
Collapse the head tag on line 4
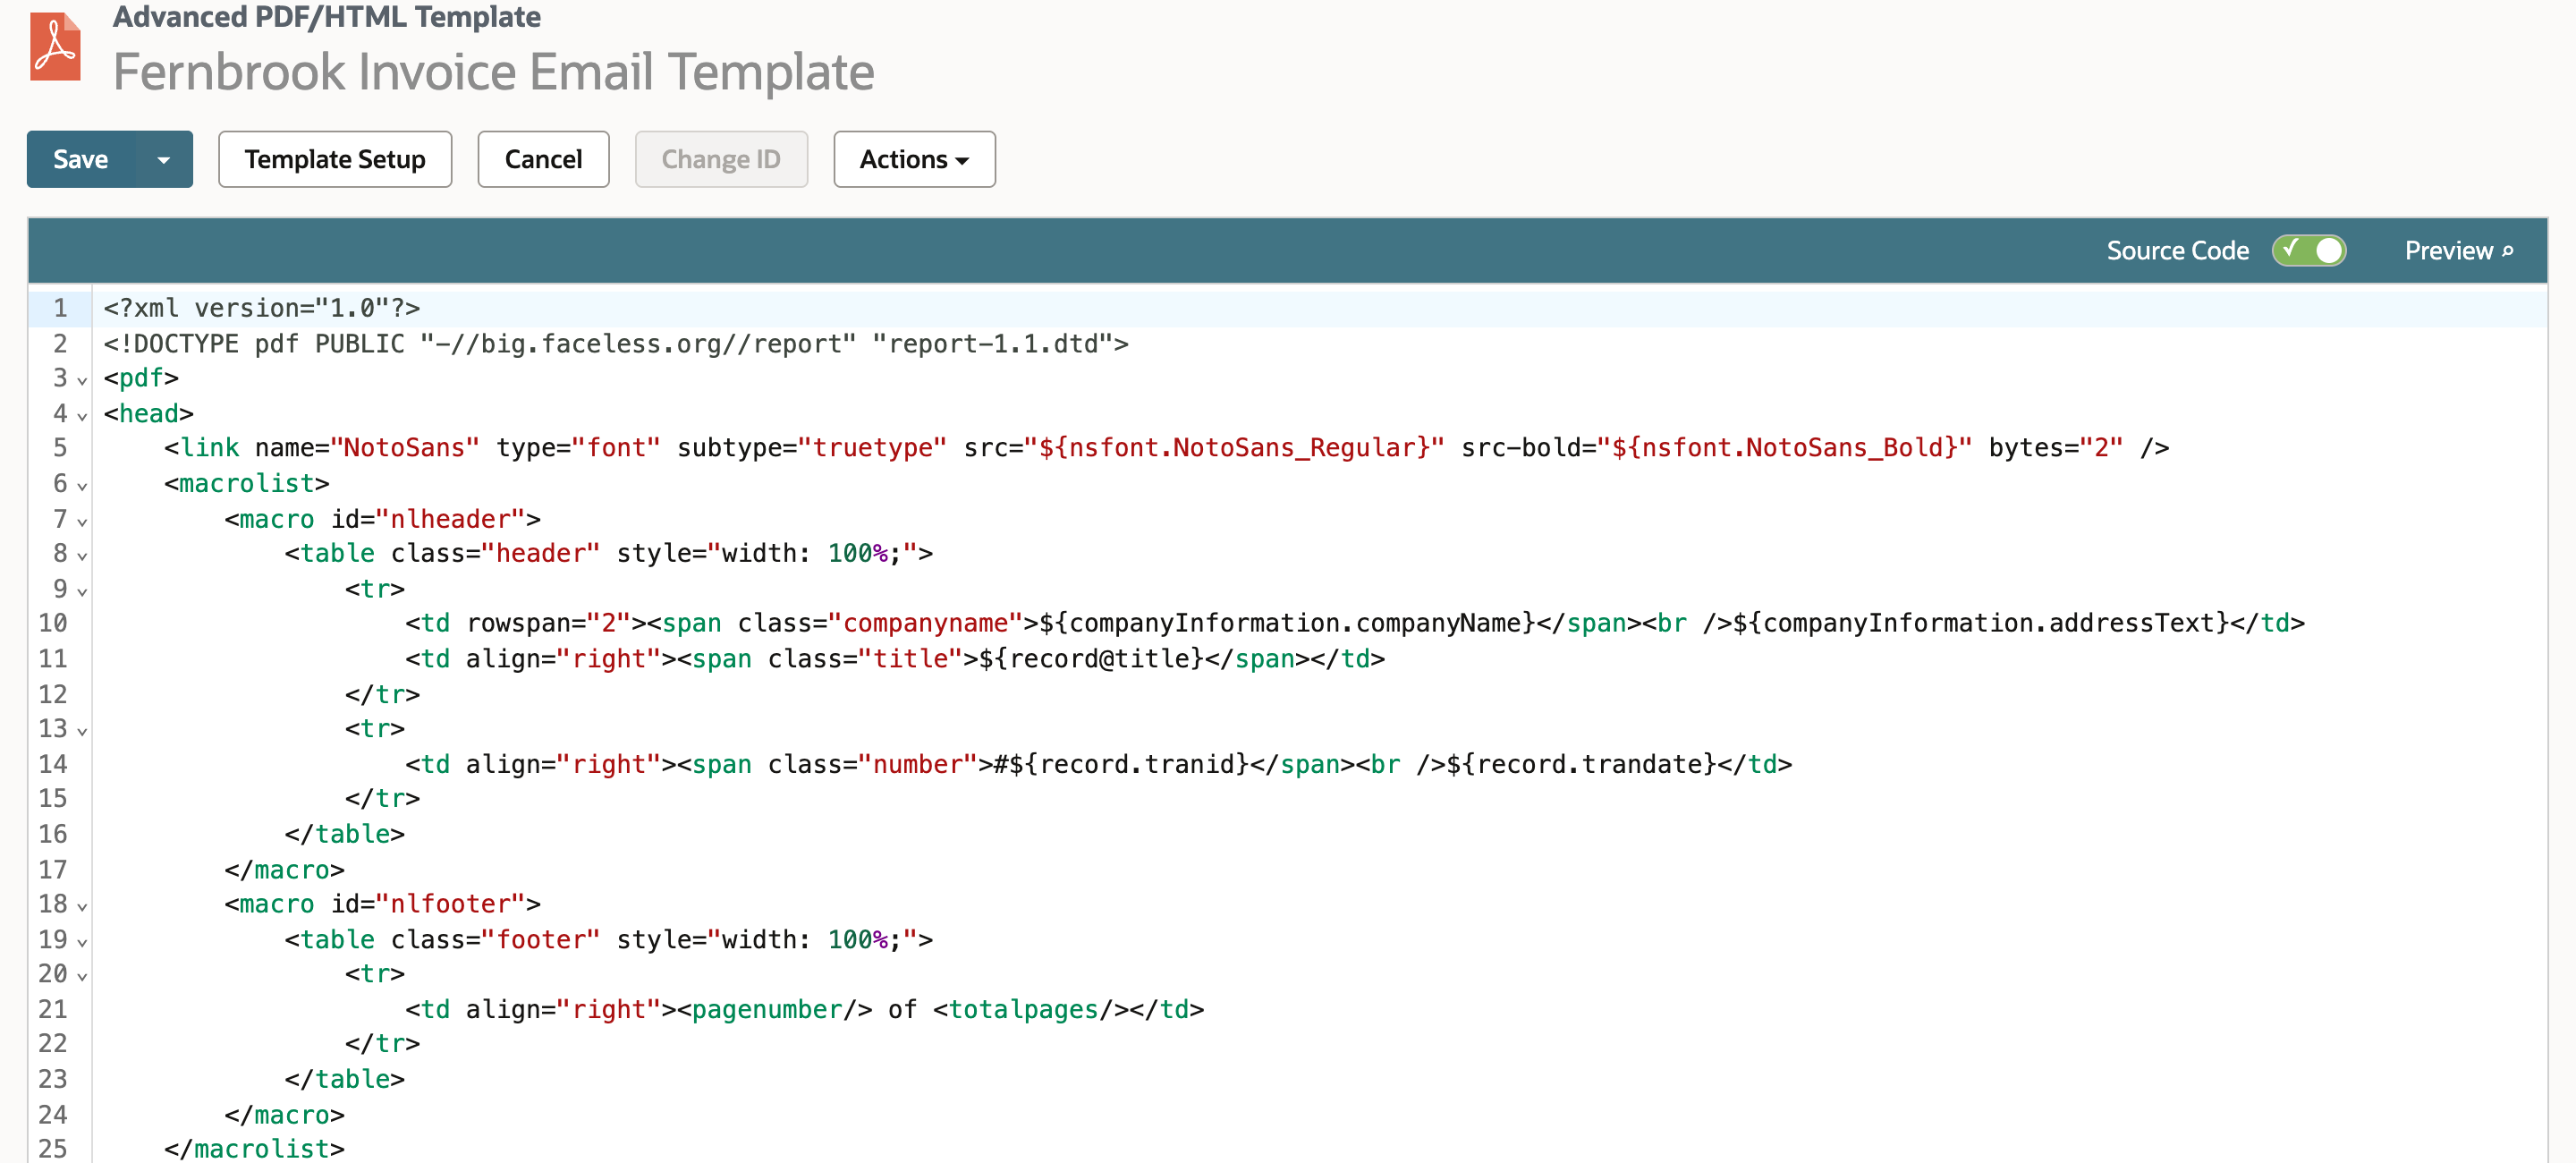point(82,415)
